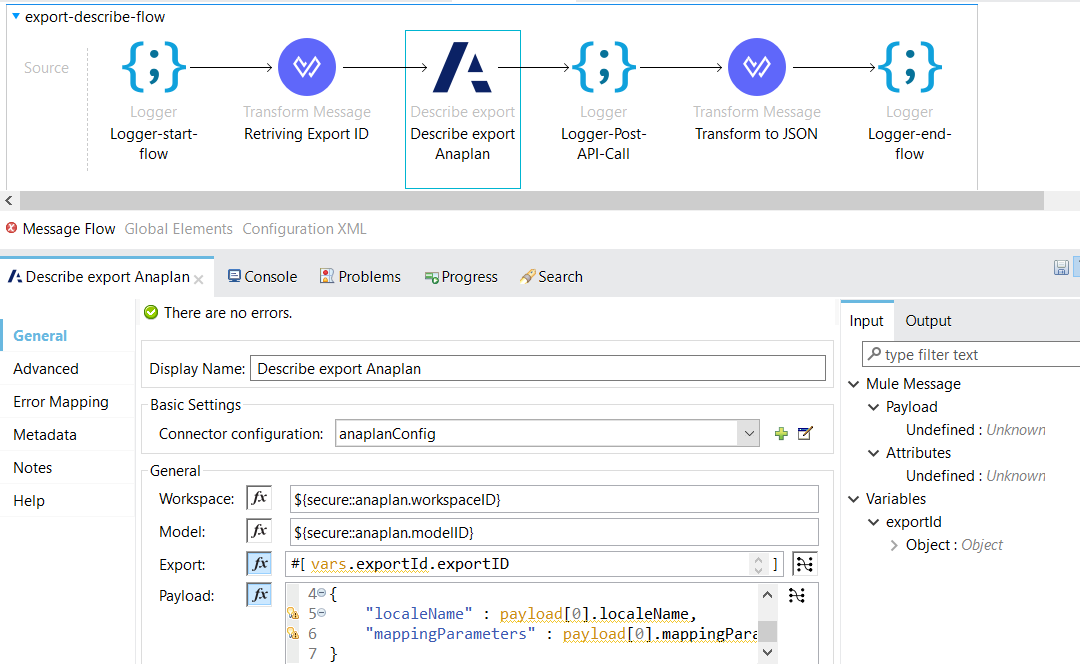Screen dimensions: 1080x664
Task: Click the warning marker on code line 5
Action: (x=293, y=614)
